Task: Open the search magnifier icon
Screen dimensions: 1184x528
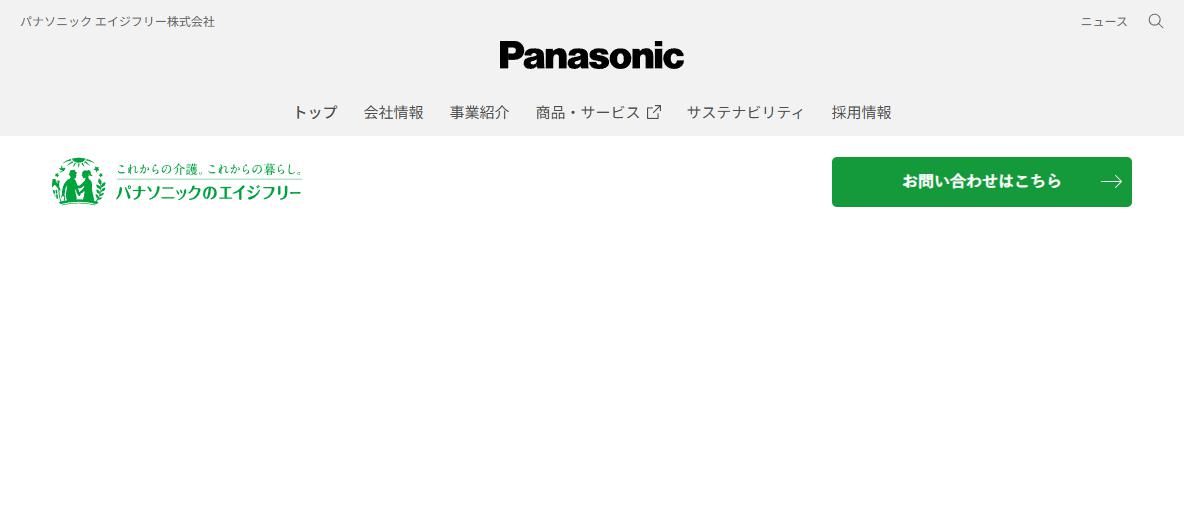Action: pos(1155,21)
